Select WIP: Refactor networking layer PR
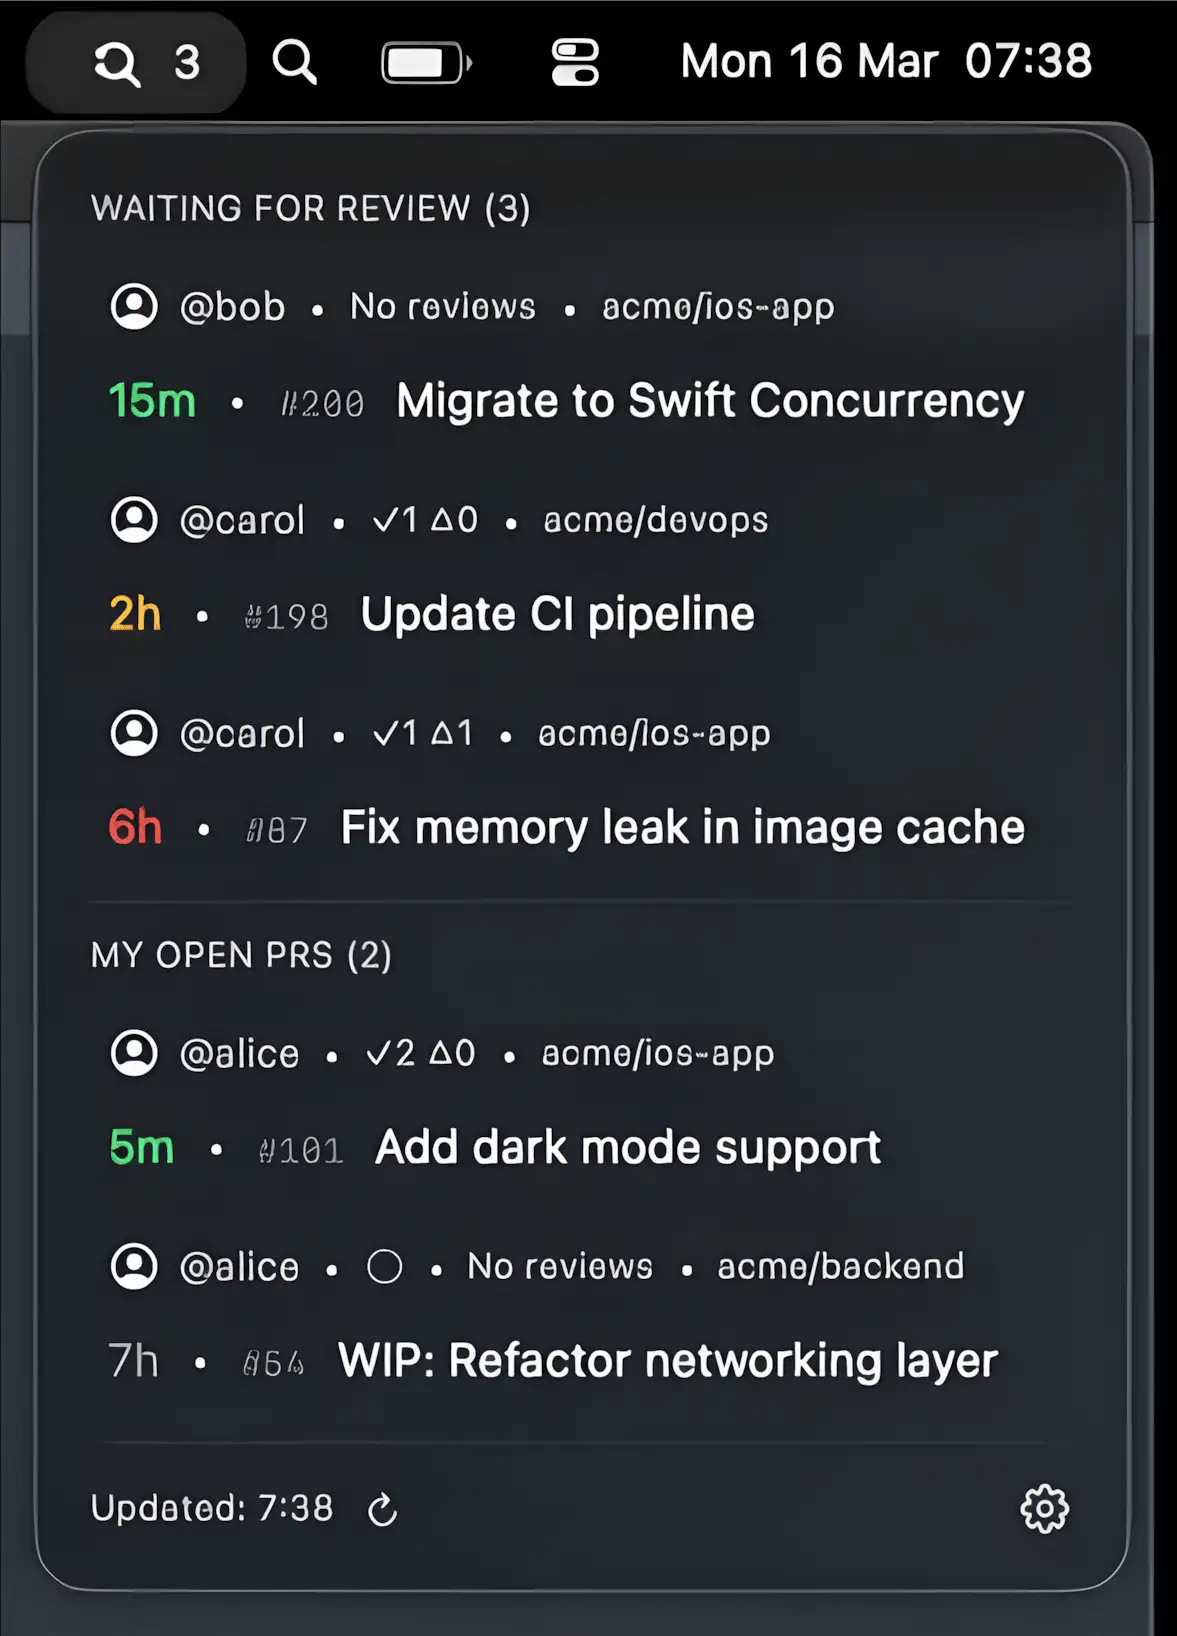This screenshot has width=1177, height=1636. click(667, 1361)
